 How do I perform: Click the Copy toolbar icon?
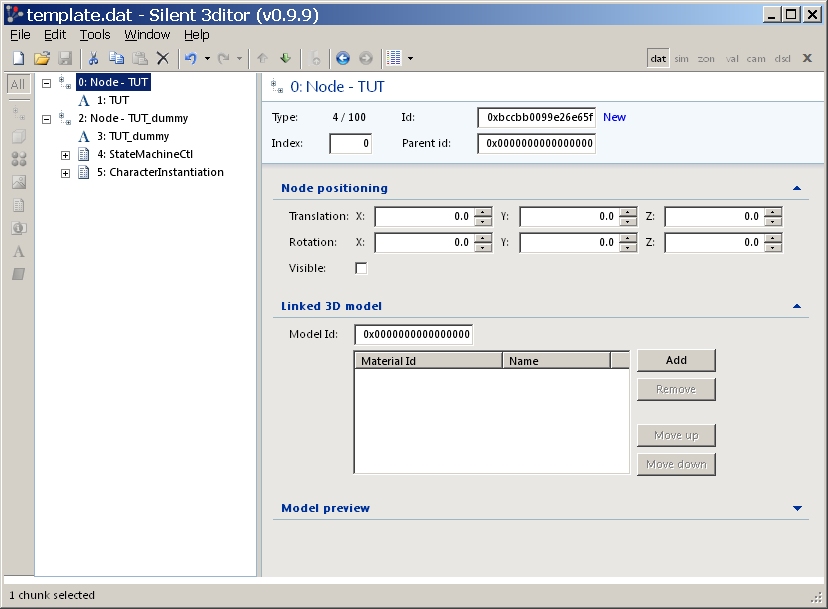[116, 58]
